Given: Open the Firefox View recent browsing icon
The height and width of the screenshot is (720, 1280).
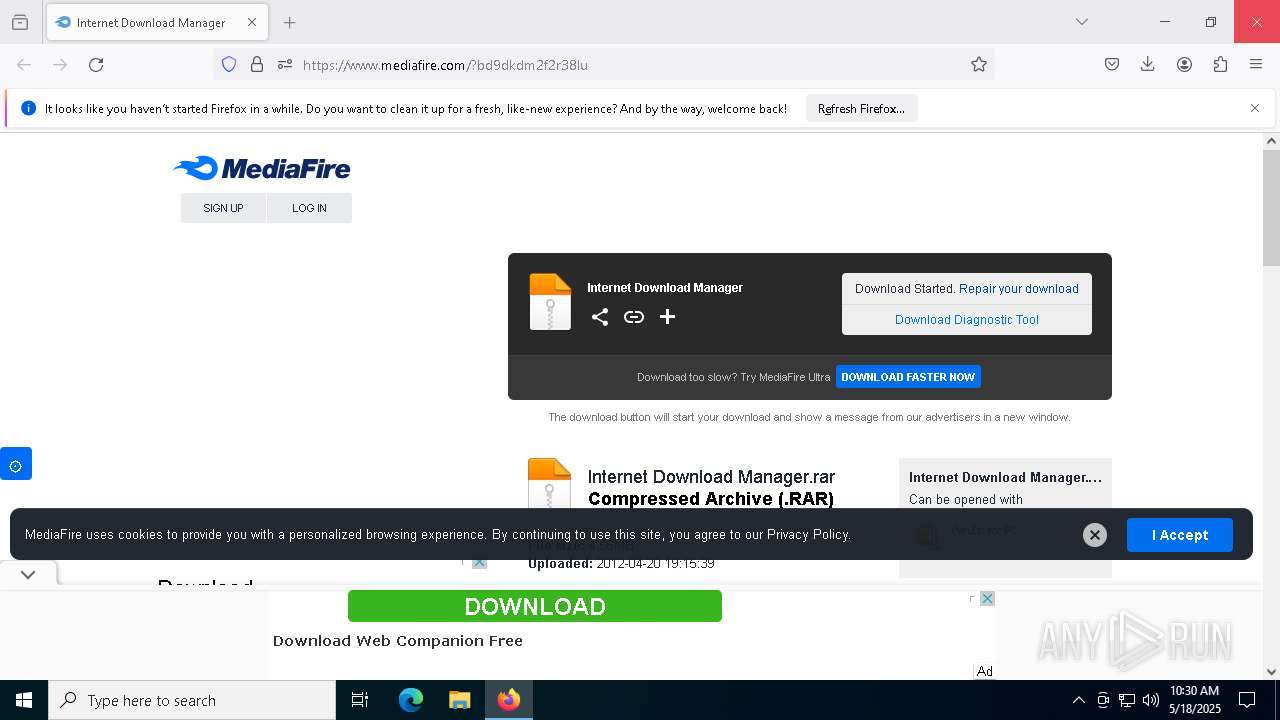Looking at the screenshot, I should tap(20, 22).
